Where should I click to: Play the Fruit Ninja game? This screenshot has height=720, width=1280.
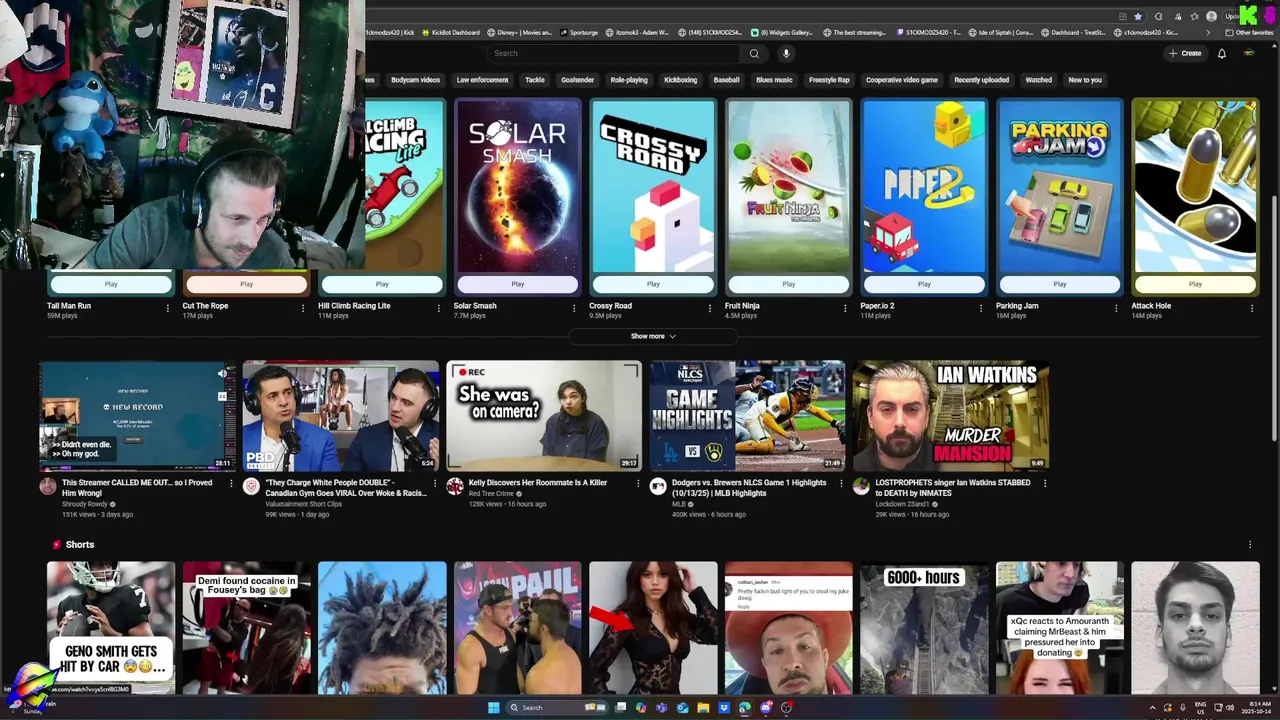pyautogui.click(x=789, y=284)
